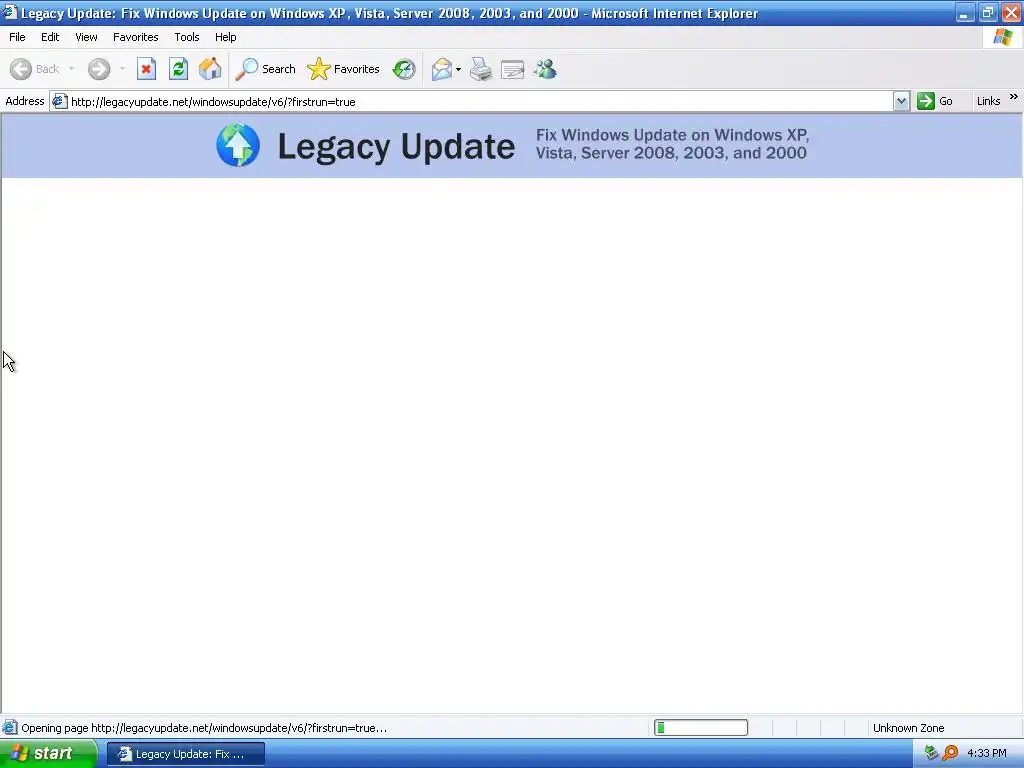The height and width of the screenshot is (768, 1024).
Task: Refresh the page using the Refresh icon
Action: [178, 69]
